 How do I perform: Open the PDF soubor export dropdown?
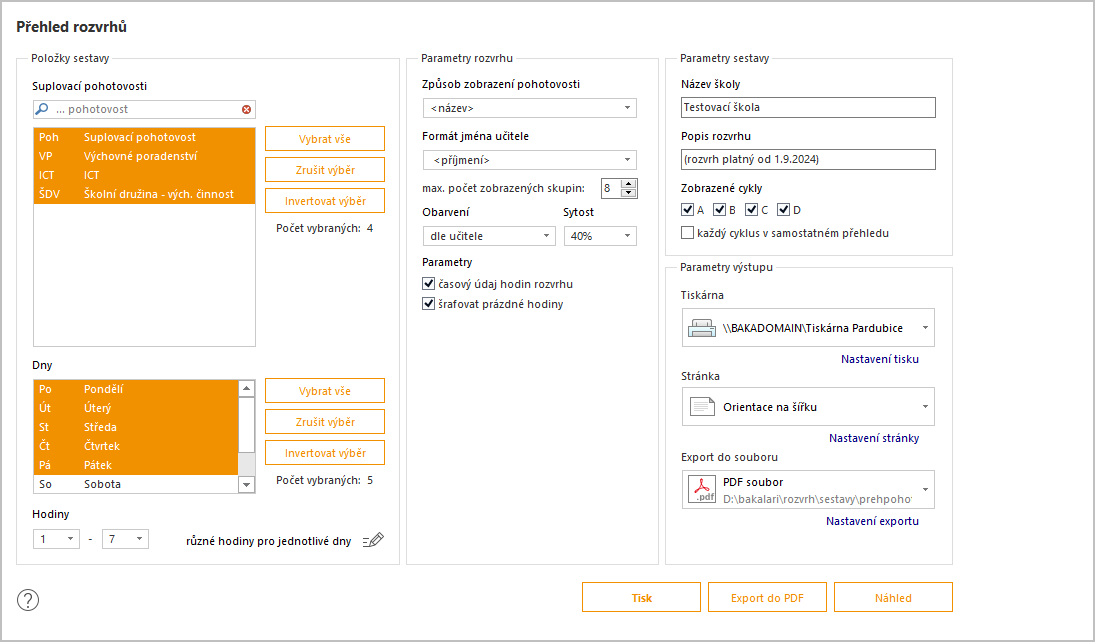(808, 489)
